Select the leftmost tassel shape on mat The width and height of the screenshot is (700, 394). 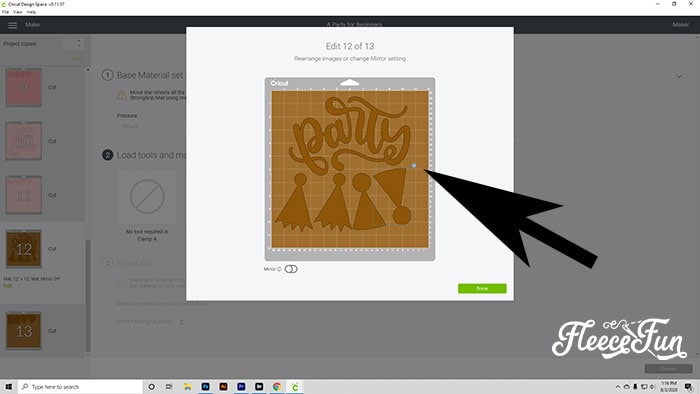pyautogui.click(x=295, y=202)
